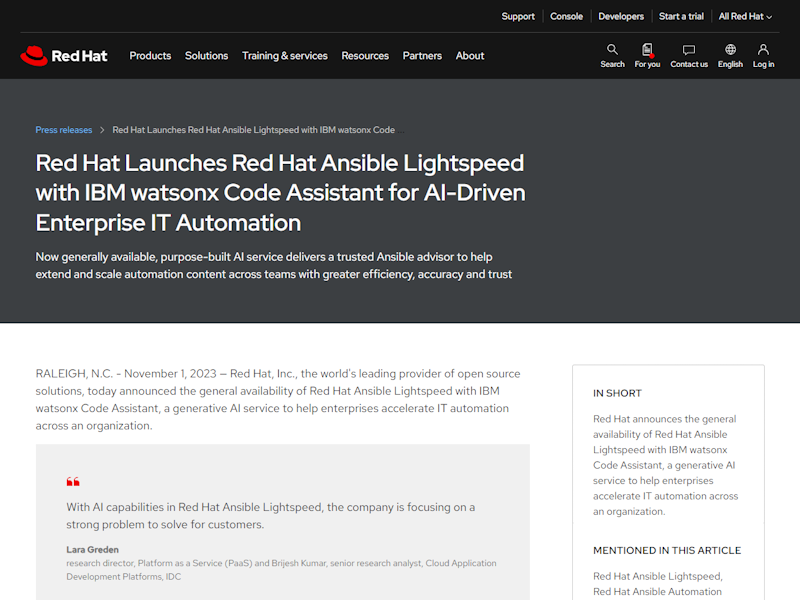The height and width of the screenshot is (600, 800).
Task: Click the Start a trial link
Action: coord(681,16)
